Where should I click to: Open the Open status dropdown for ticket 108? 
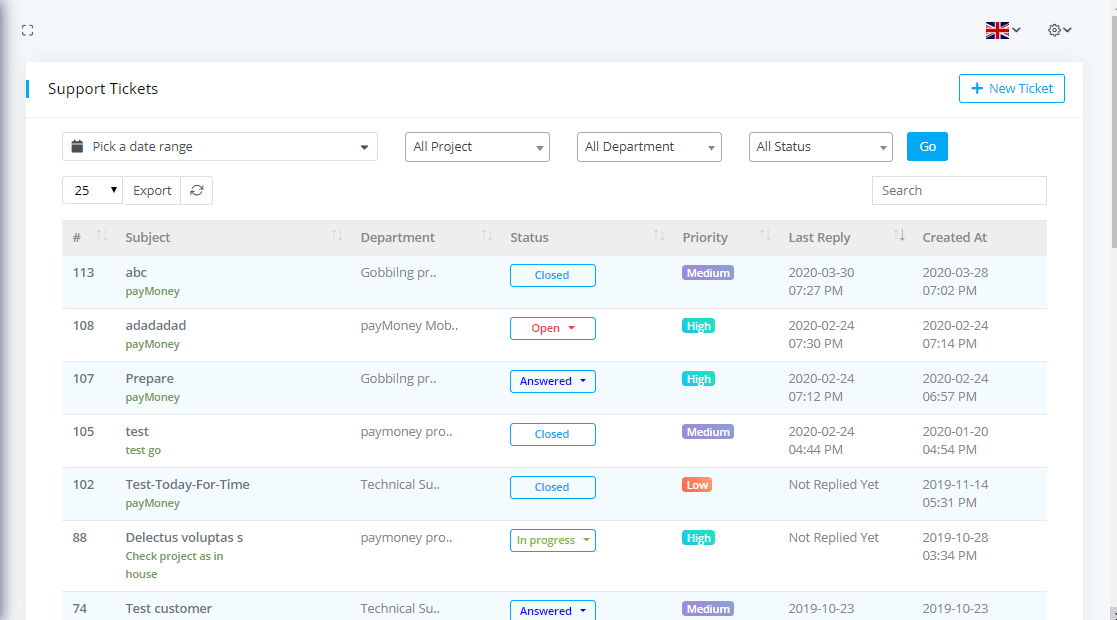click(x=553, y=329)
